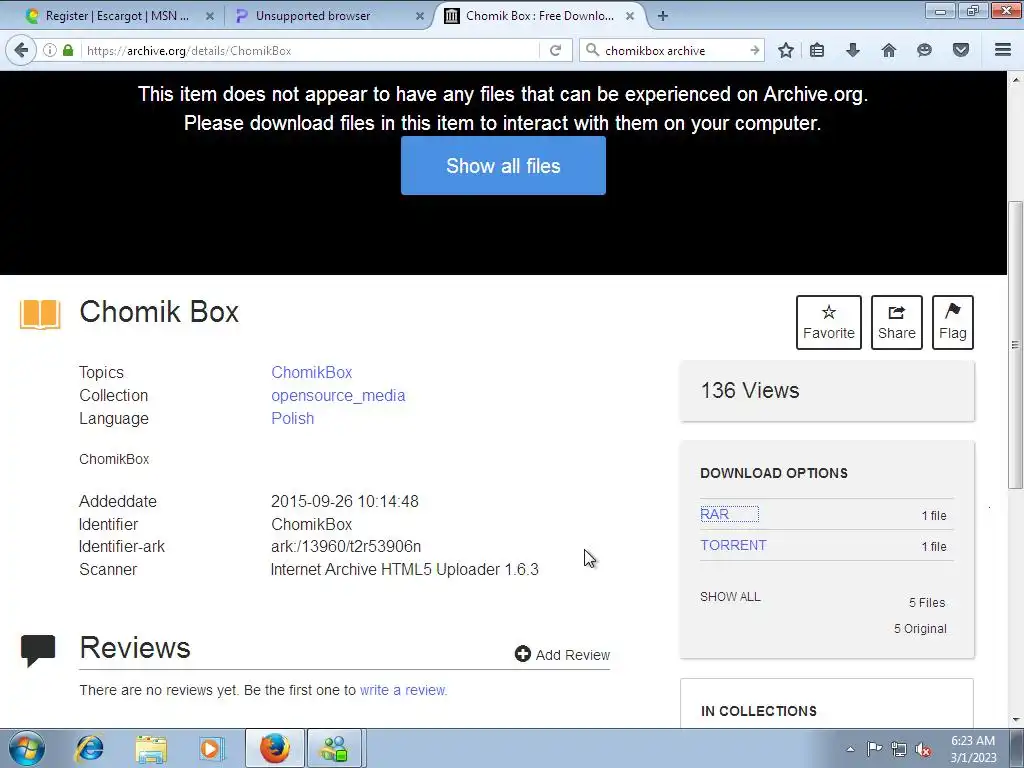Screen dimensions: 1024x768
Task: Show bookmarks list icon in toolbar
Action: point(817,50)
